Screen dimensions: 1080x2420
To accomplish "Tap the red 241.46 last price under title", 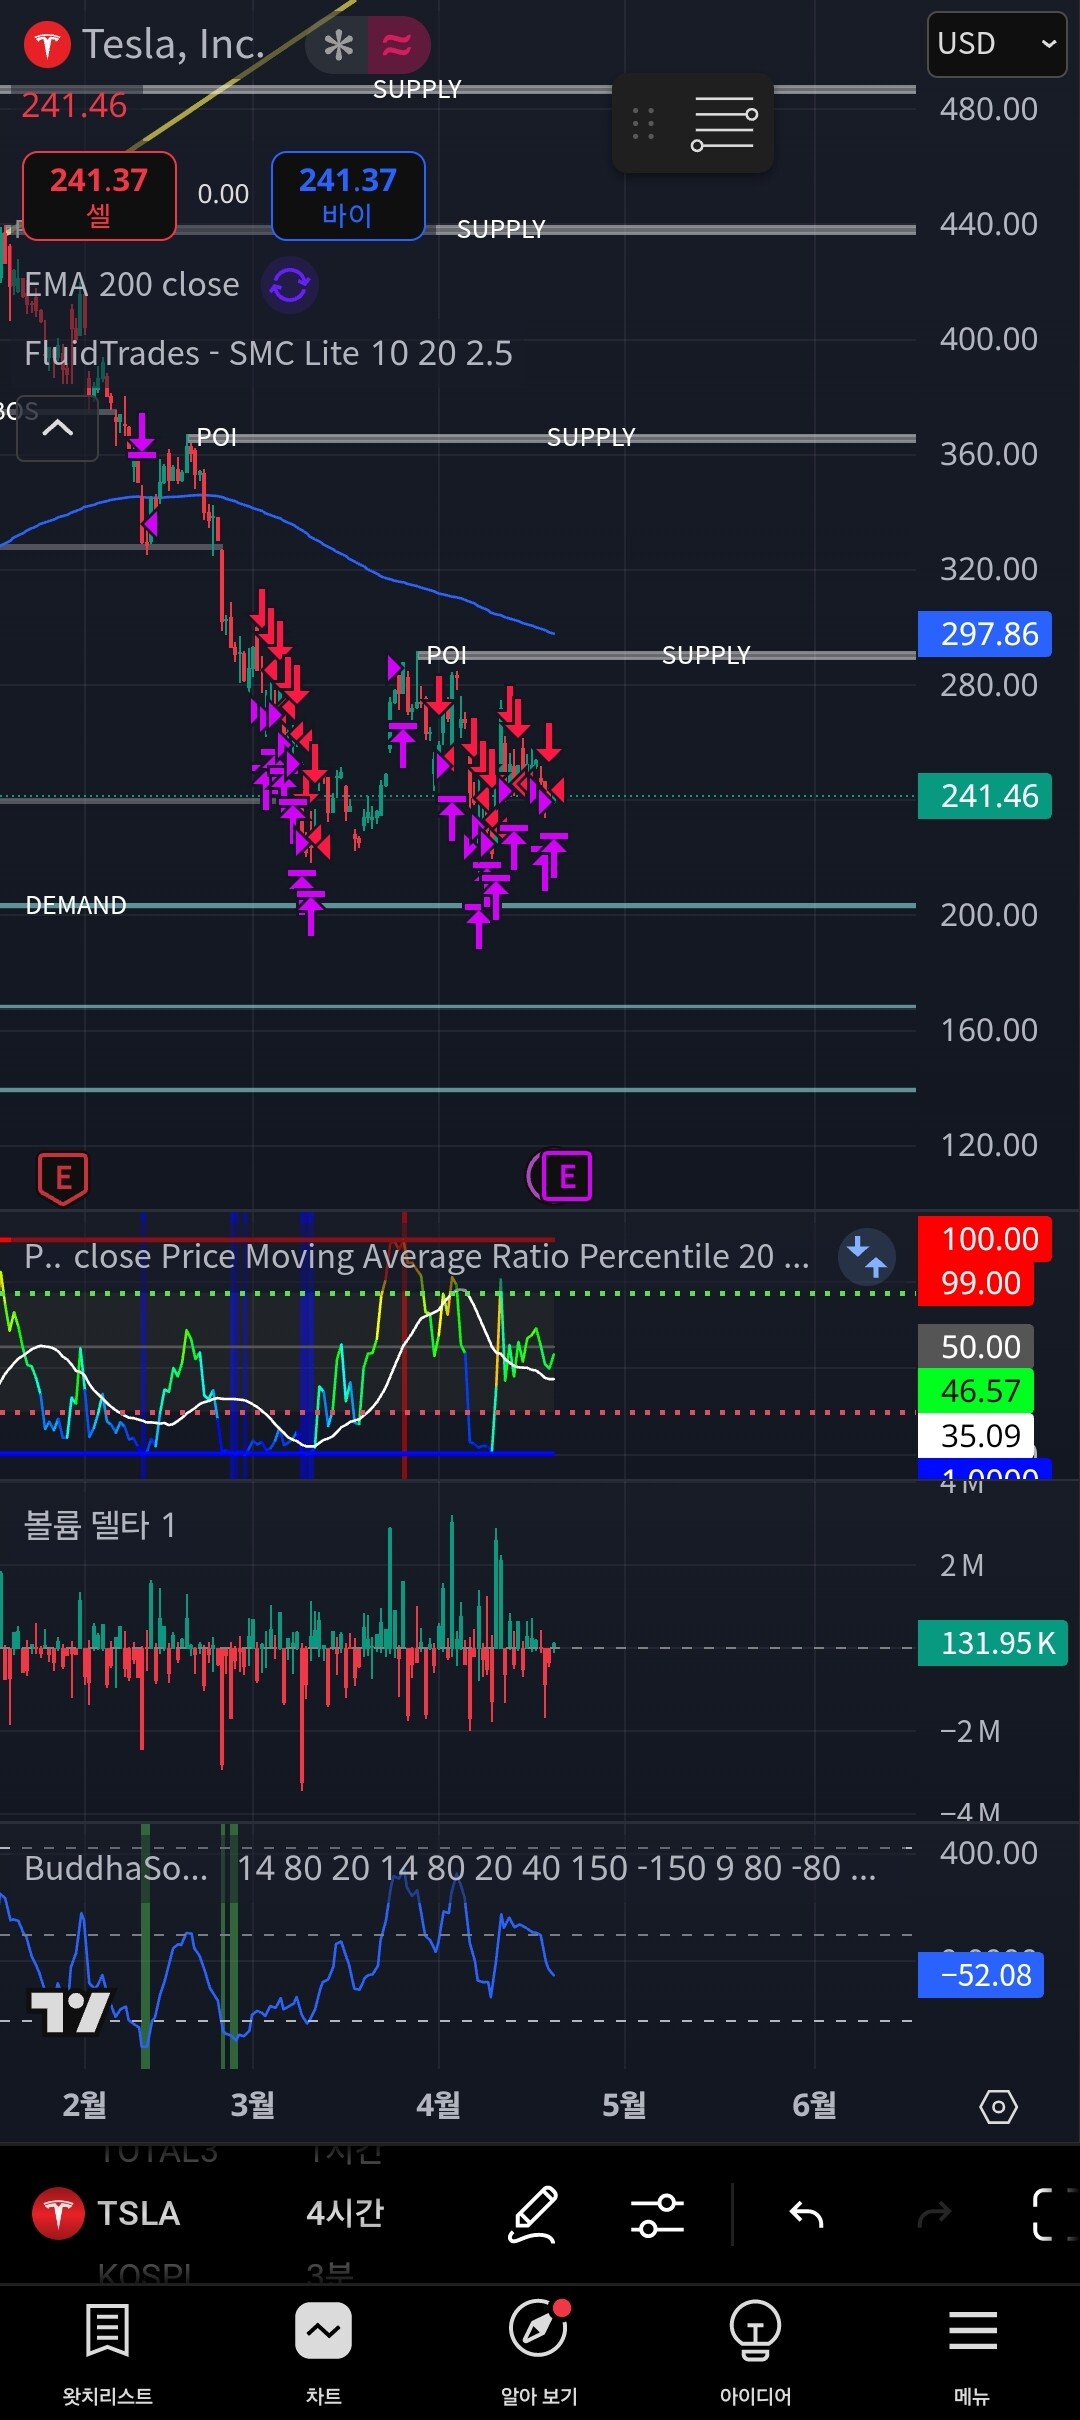I will point(75,105).
